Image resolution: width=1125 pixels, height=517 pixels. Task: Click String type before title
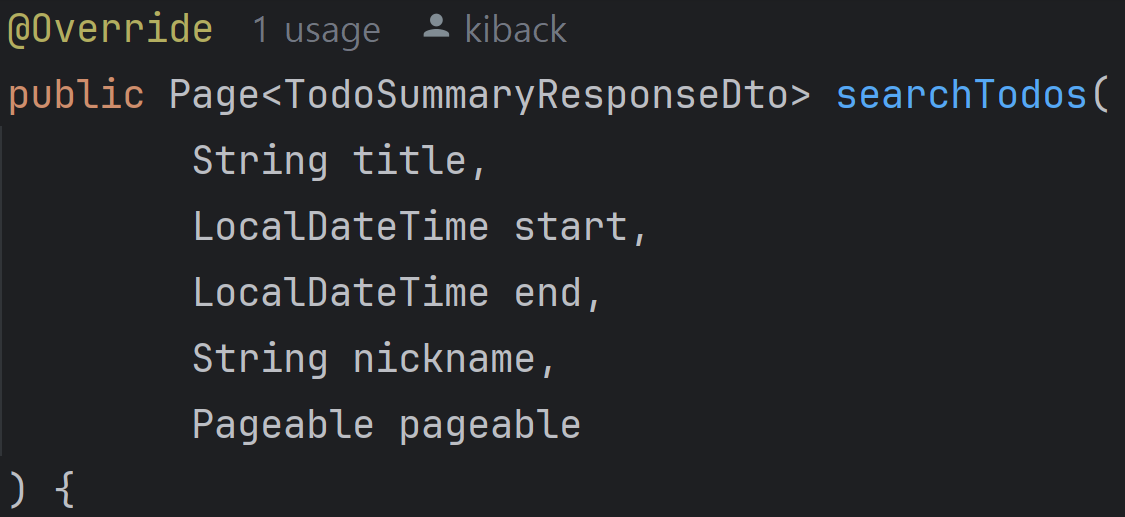(x=260, y=161)
